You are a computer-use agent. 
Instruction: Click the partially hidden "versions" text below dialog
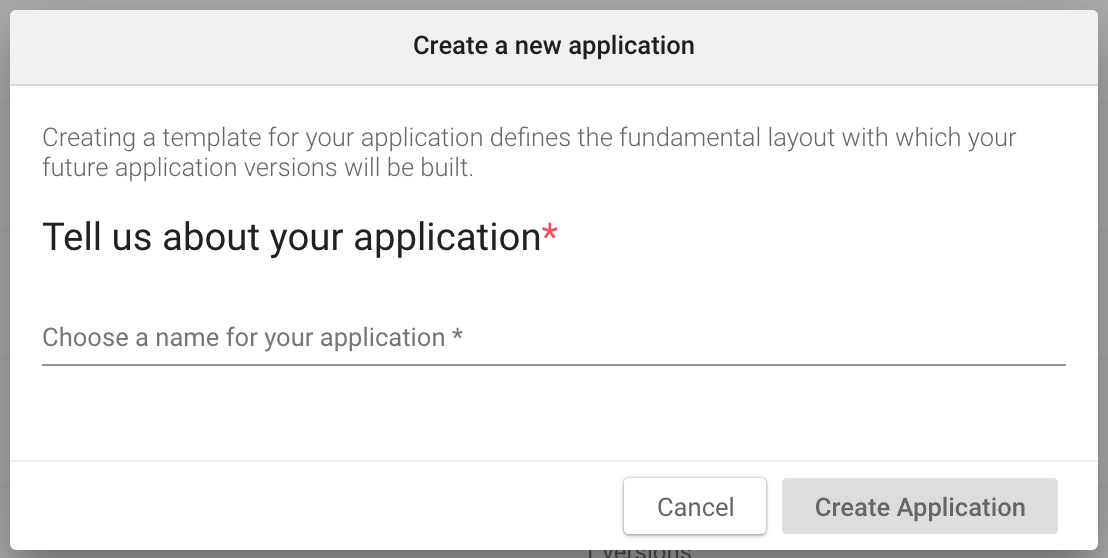[x=640, y=552]
